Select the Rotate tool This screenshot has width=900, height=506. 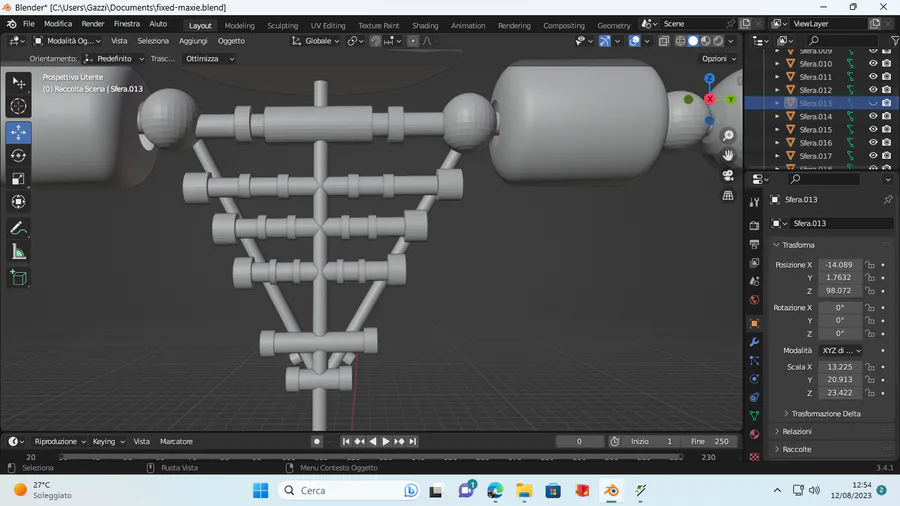[18, 155]
